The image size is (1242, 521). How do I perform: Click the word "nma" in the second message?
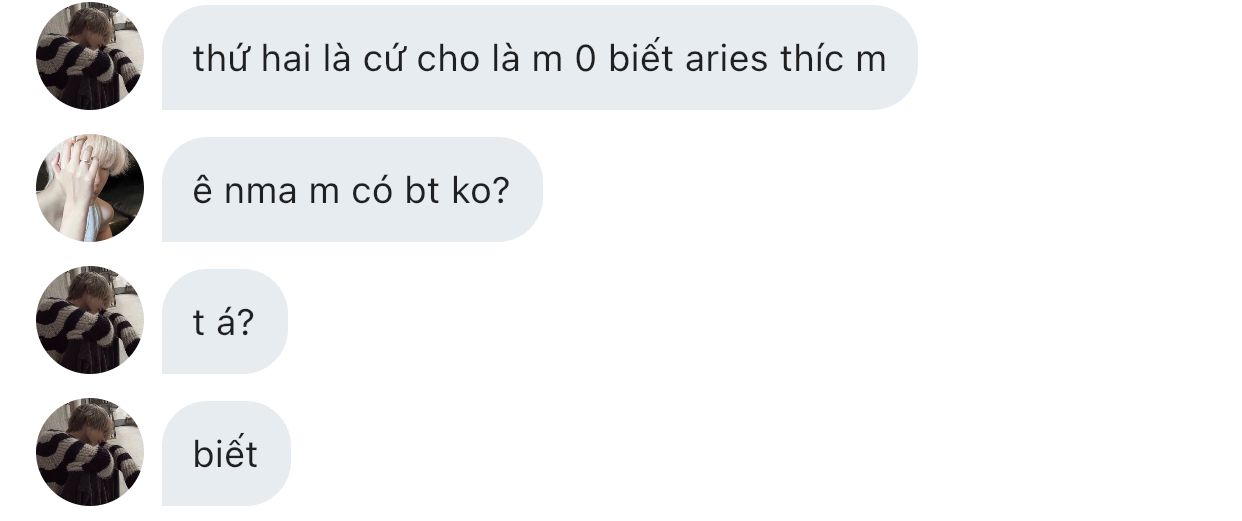[261, 191]
